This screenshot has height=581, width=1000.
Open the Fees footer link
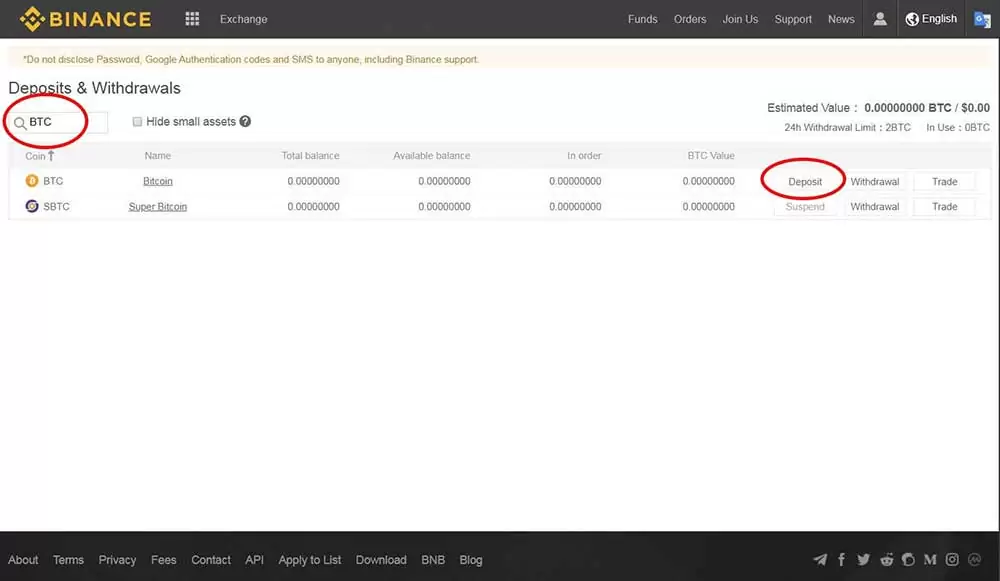[163, 560]
